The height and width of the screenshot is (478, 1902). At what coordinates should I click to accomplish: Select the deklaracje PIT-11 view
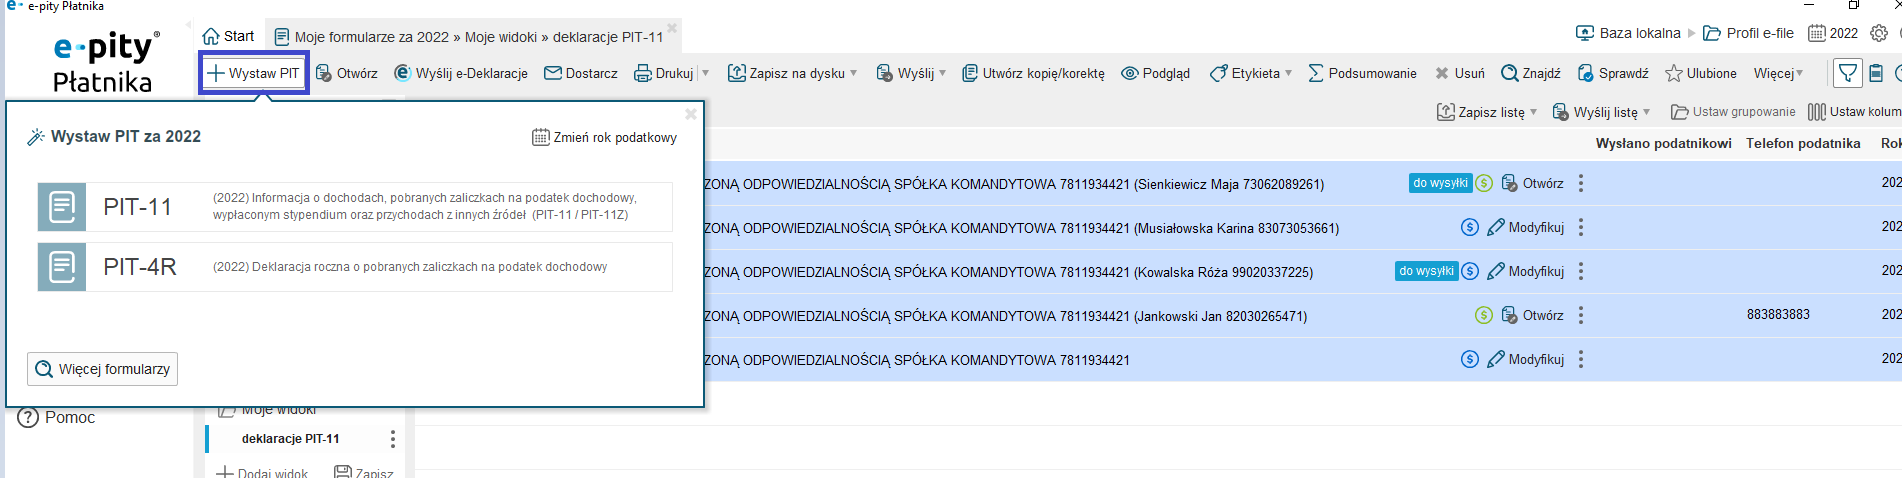(x=290, y=439)
